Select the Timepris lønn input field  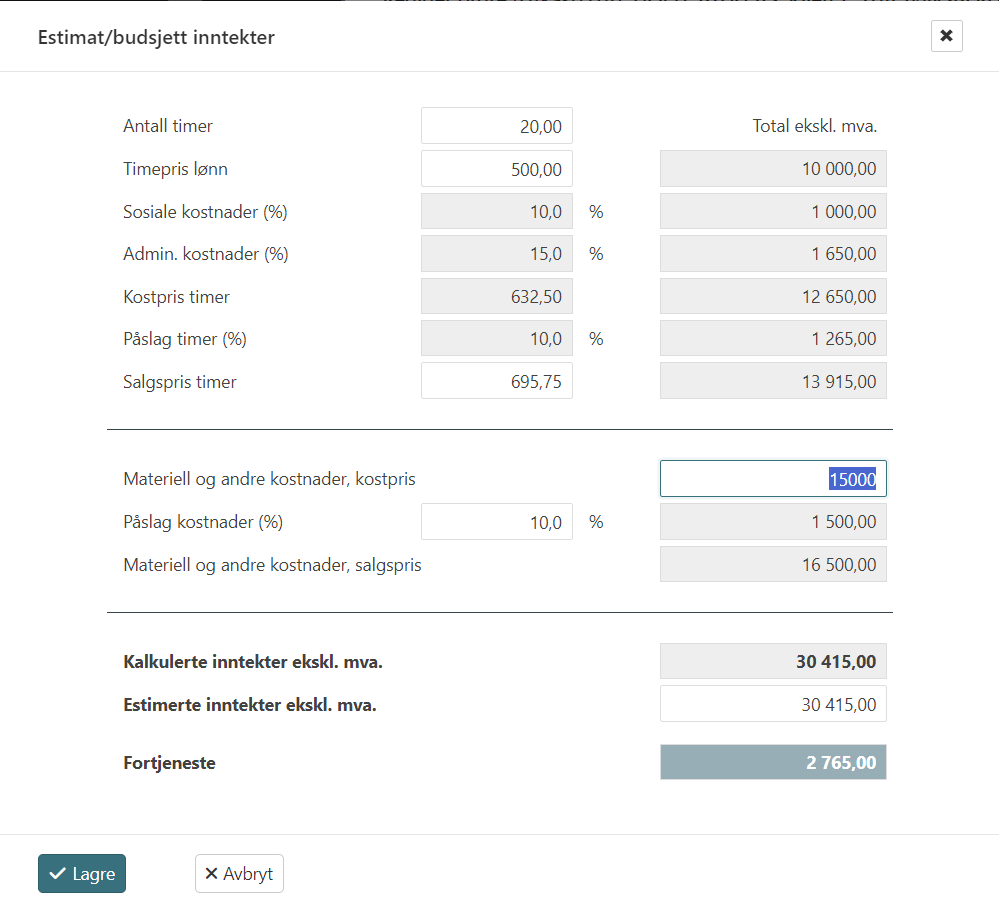[496, 169]
